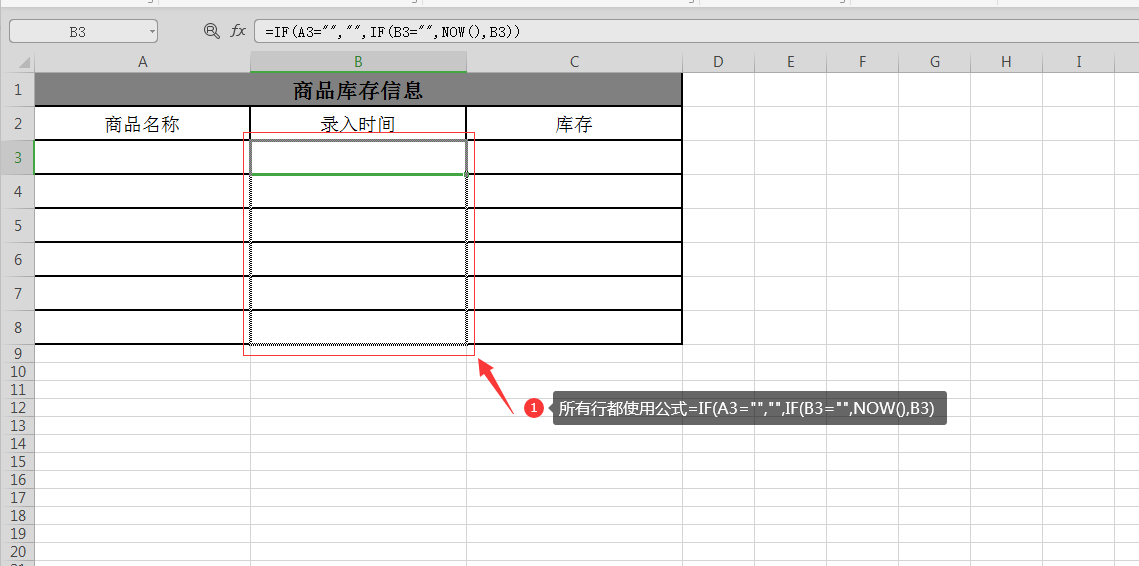This screenshot has width=1139, height=566.
Task: Select cell C8 in 库存 column
Action: pos(574,327)
